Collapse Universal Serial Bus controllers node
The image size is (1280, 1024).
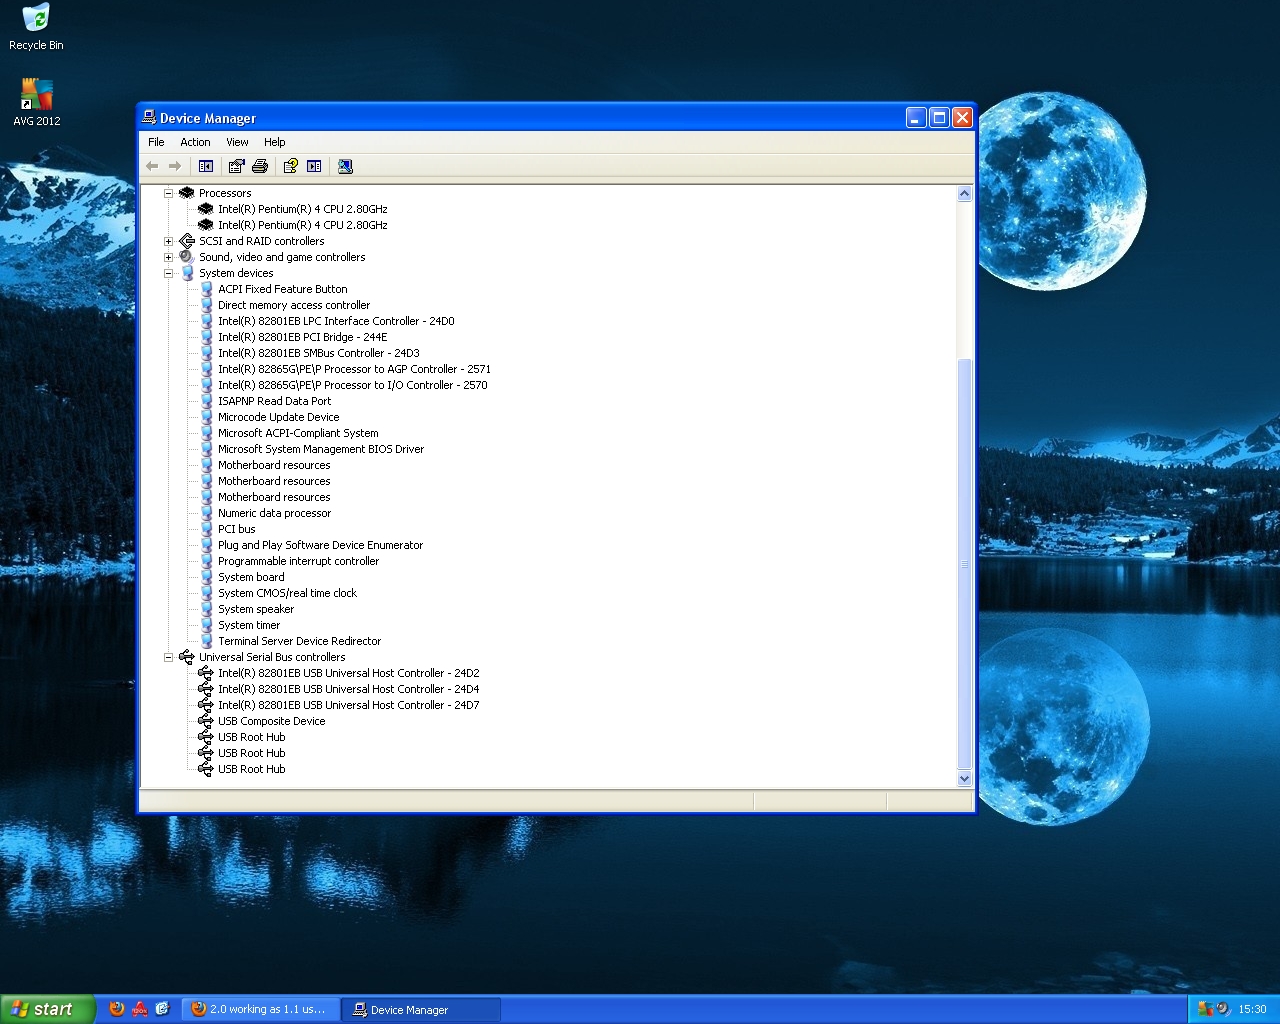click(169, 657)
